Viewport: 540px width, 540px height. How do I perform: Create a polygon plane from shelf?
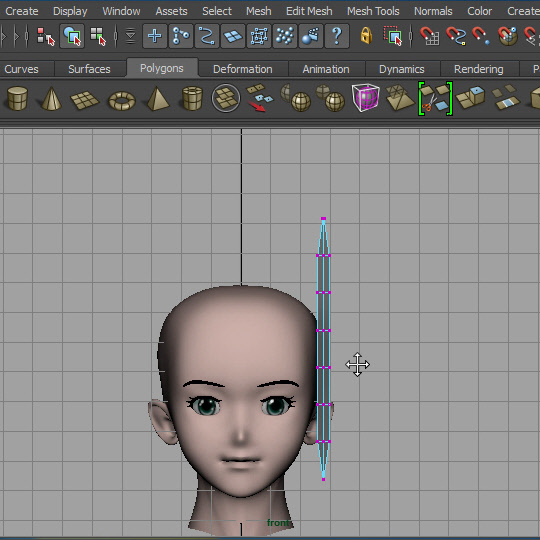pos(85,100)
